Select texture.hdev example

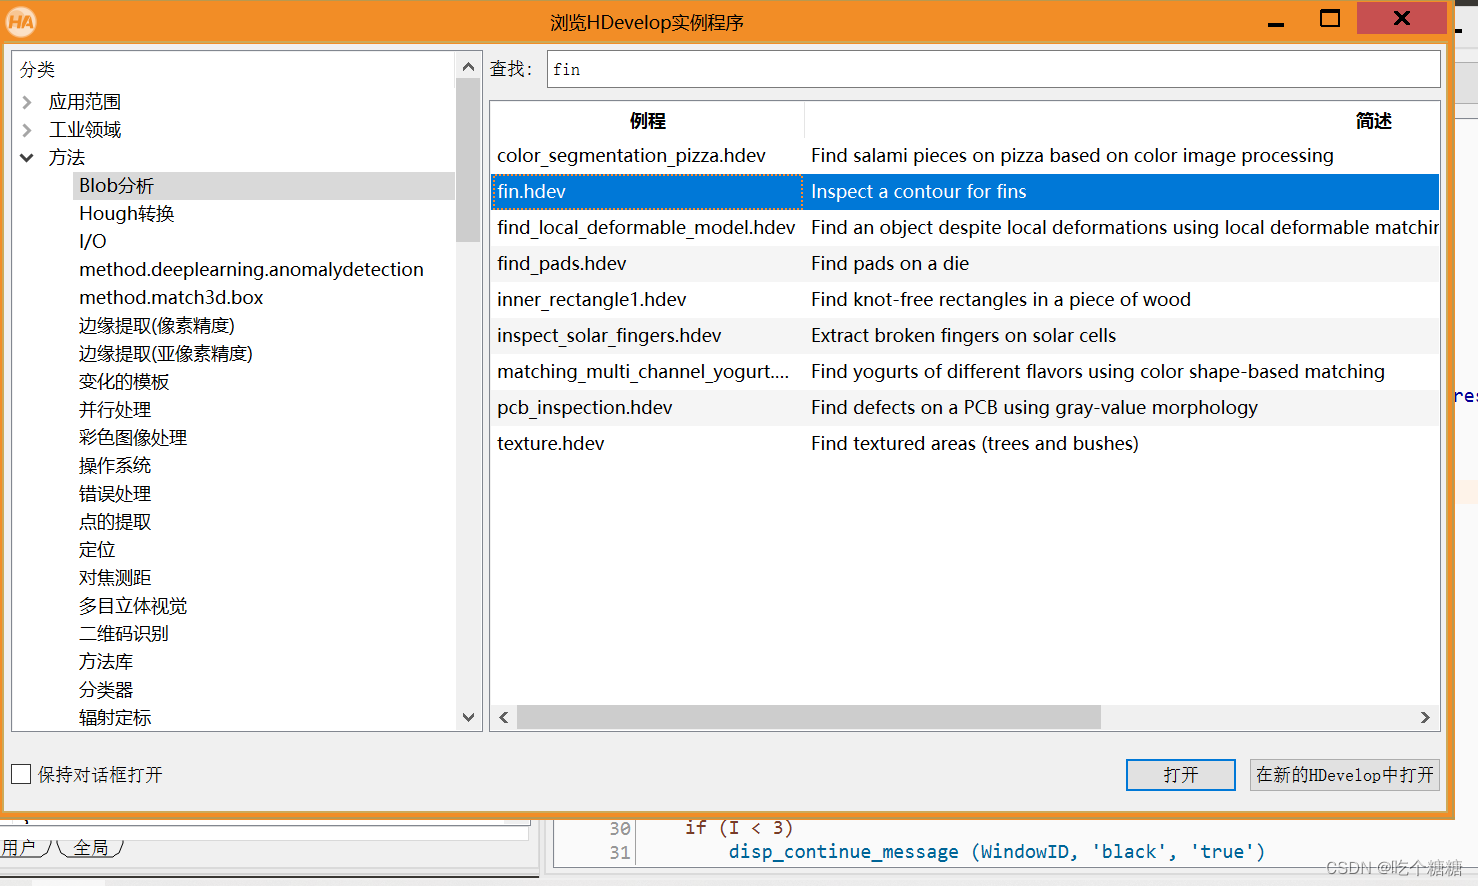tap(965, 444)
